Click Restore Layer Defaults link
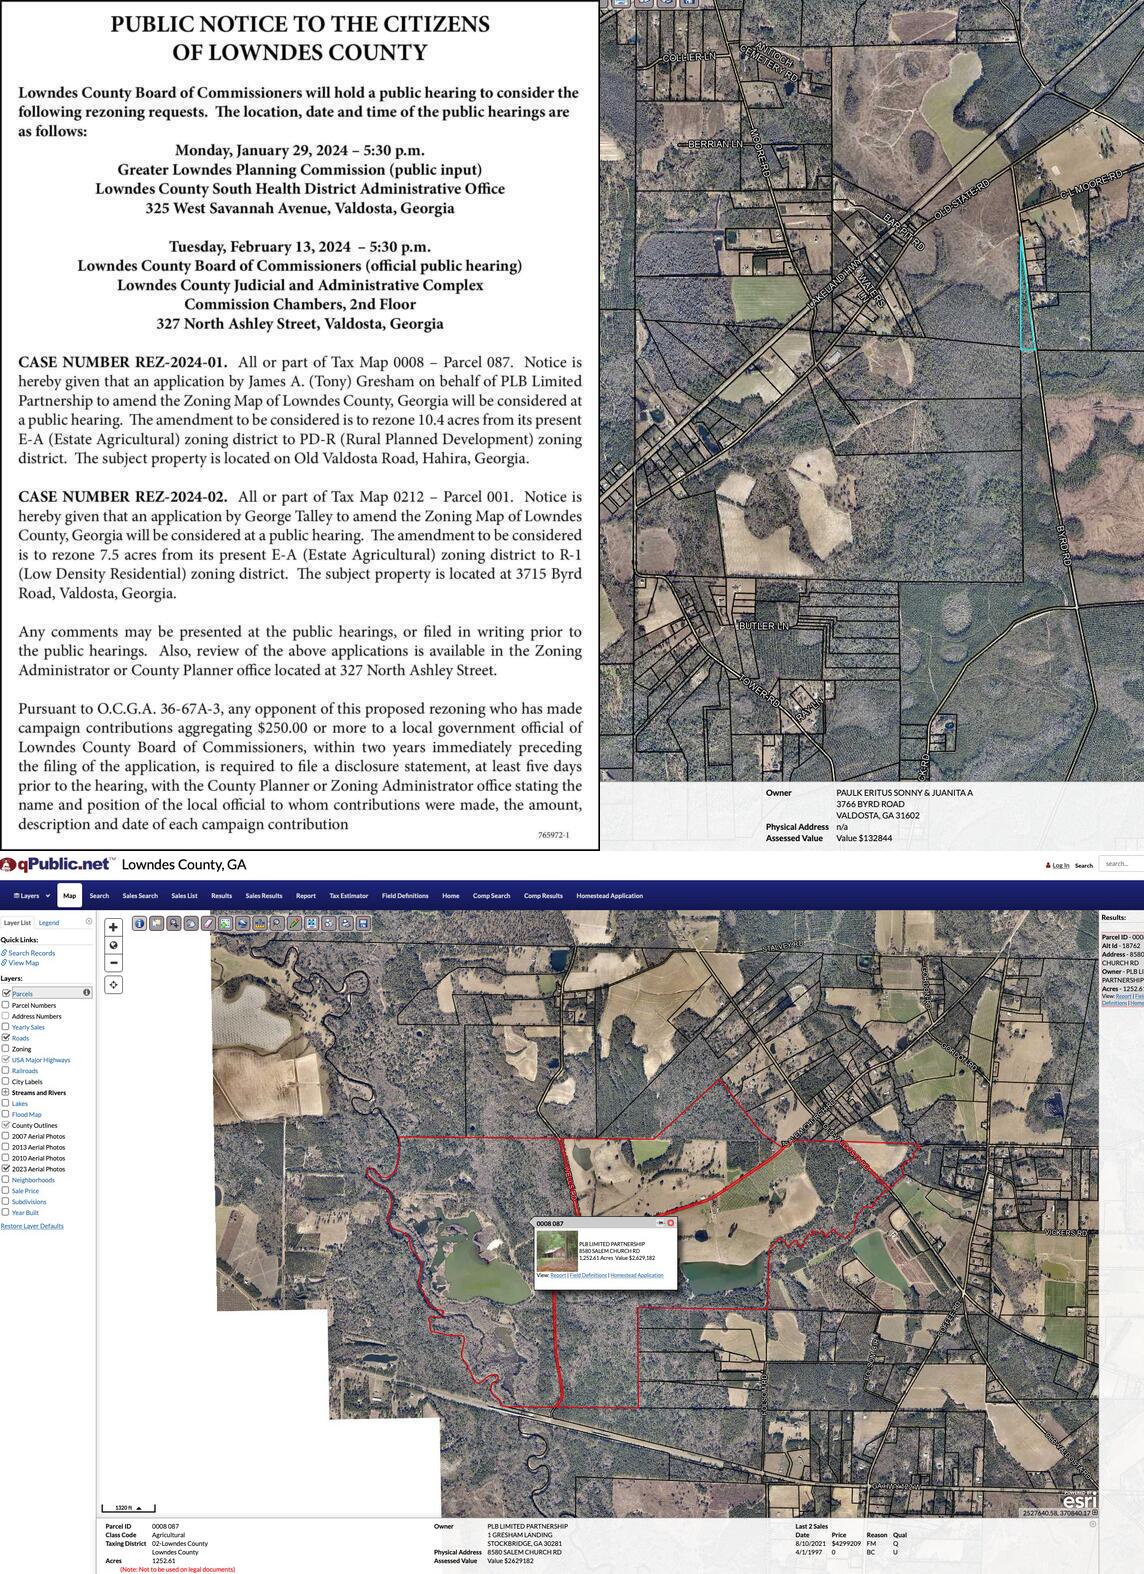 click(x=32, y=1226)
